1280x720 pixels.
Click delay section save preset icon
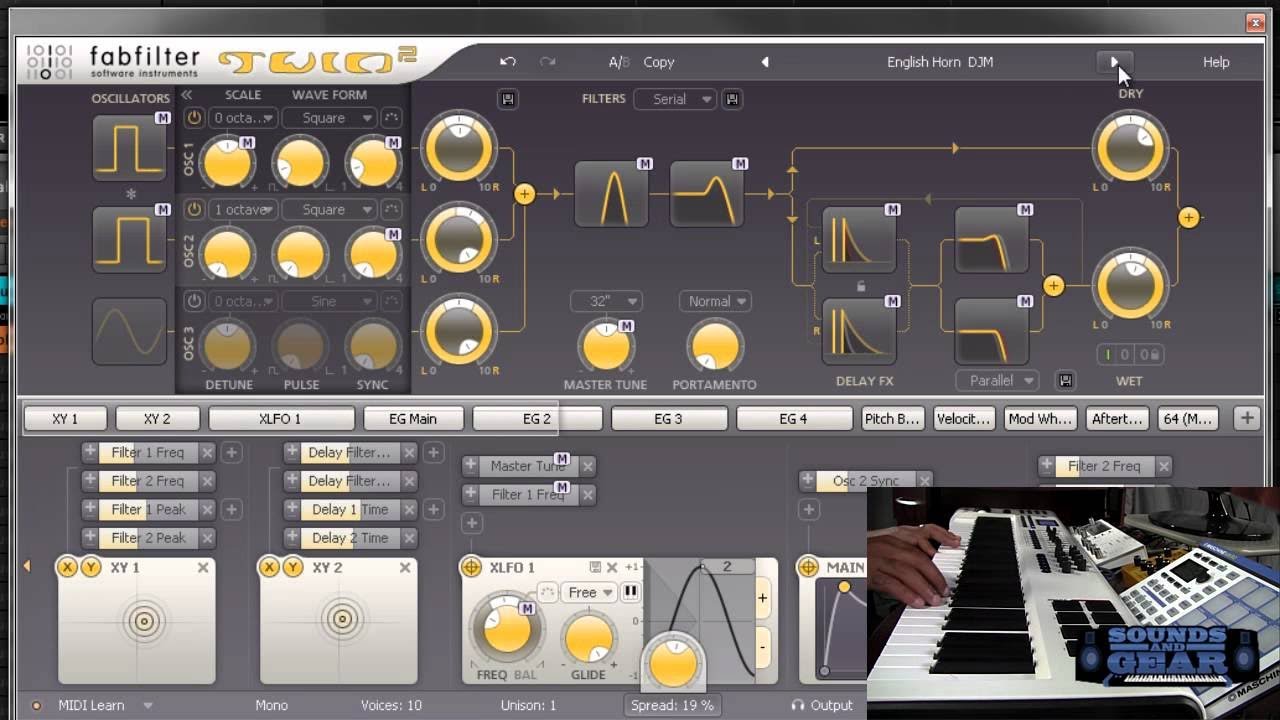[x=1066, y=380]
